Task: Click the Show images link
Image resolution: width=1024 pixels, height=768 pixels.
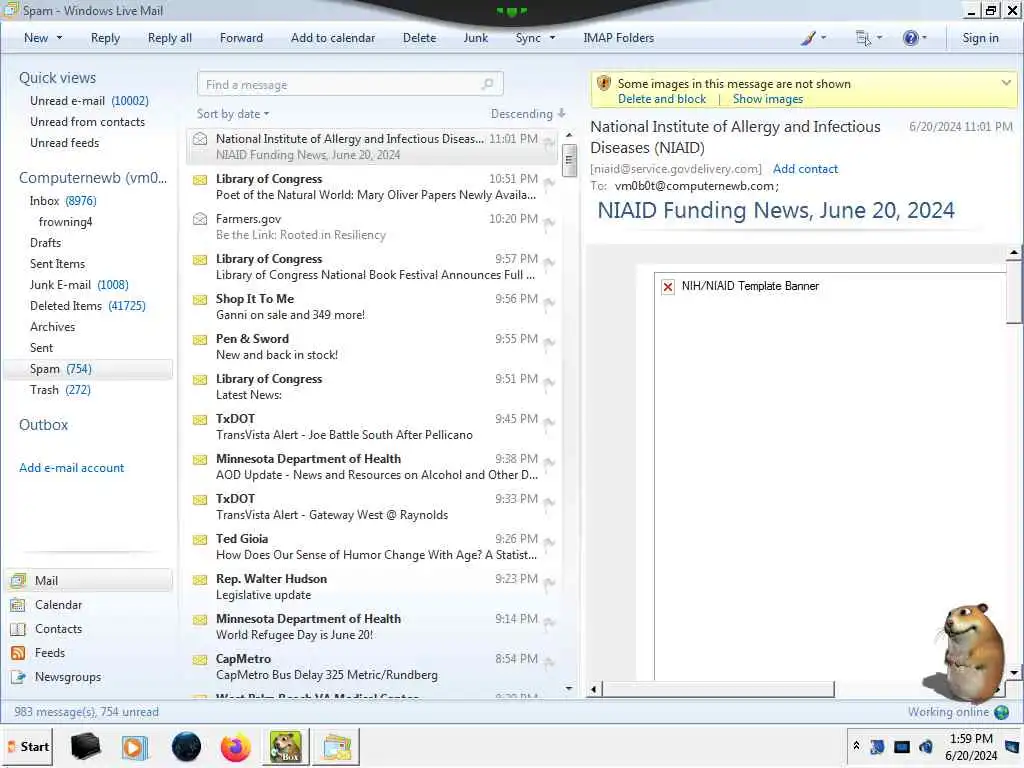Action: point(767,99)
